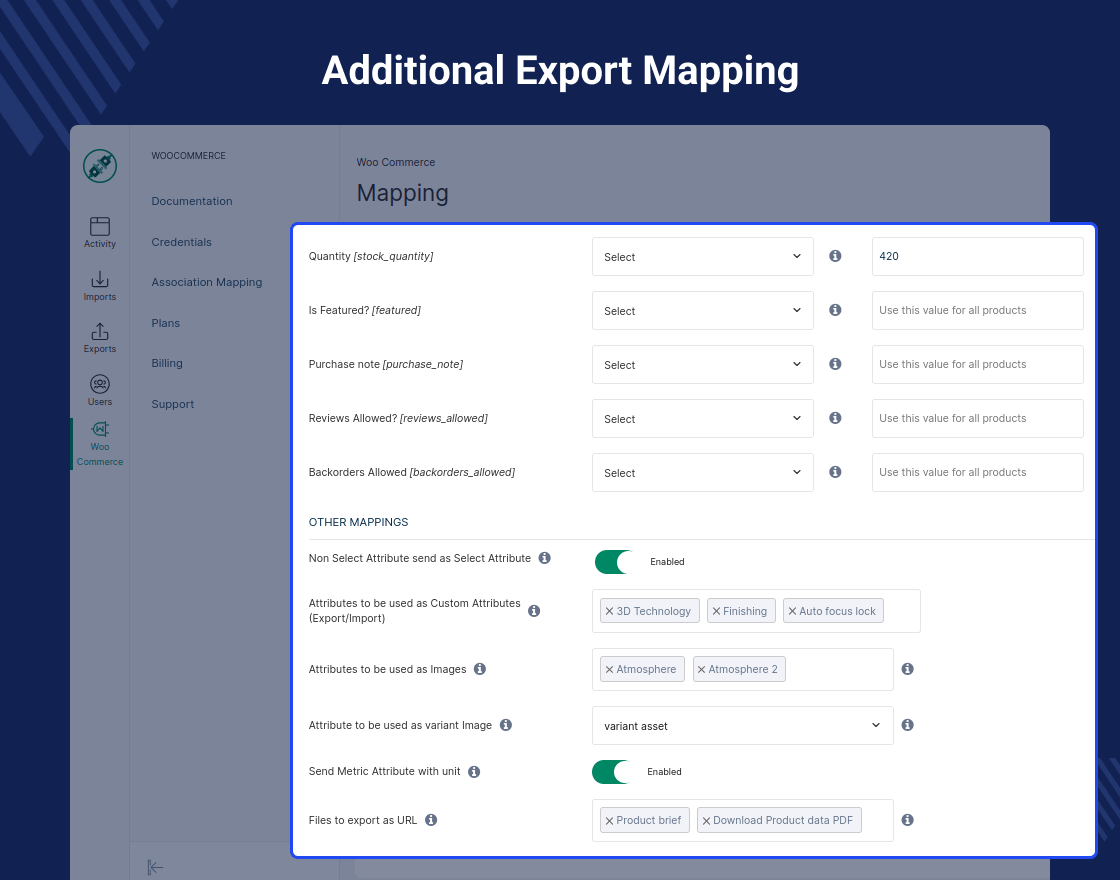Open the Quantity Select dropdown
Screen dimensions: 1120x880
703,256
